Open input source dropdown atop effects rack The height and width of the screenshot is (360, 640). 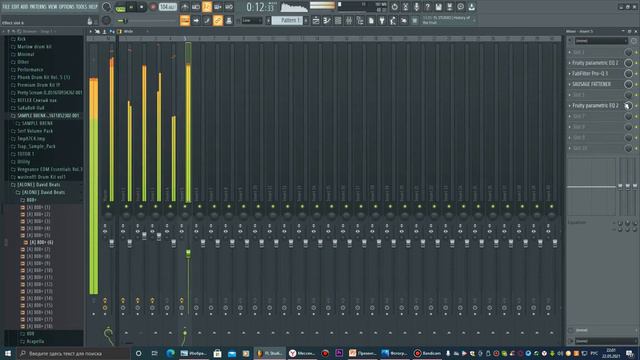(x=600, y=41)
